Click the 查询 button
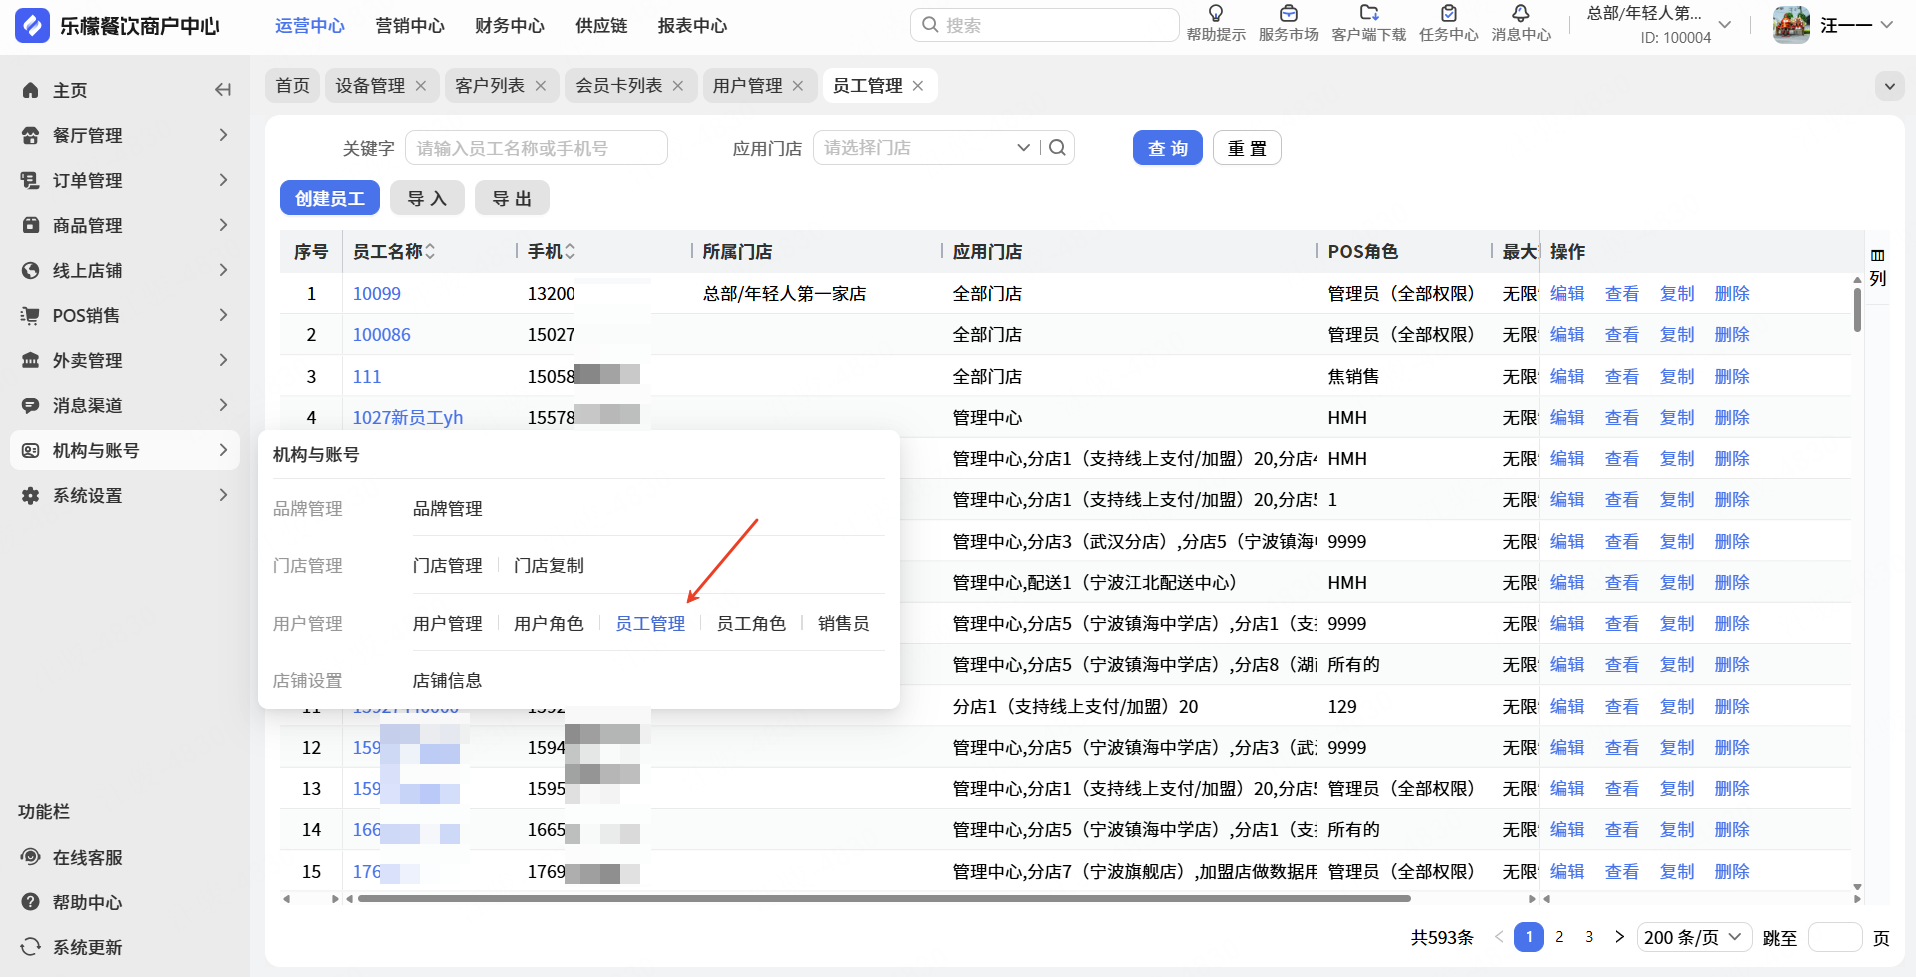 point(1168,148)
